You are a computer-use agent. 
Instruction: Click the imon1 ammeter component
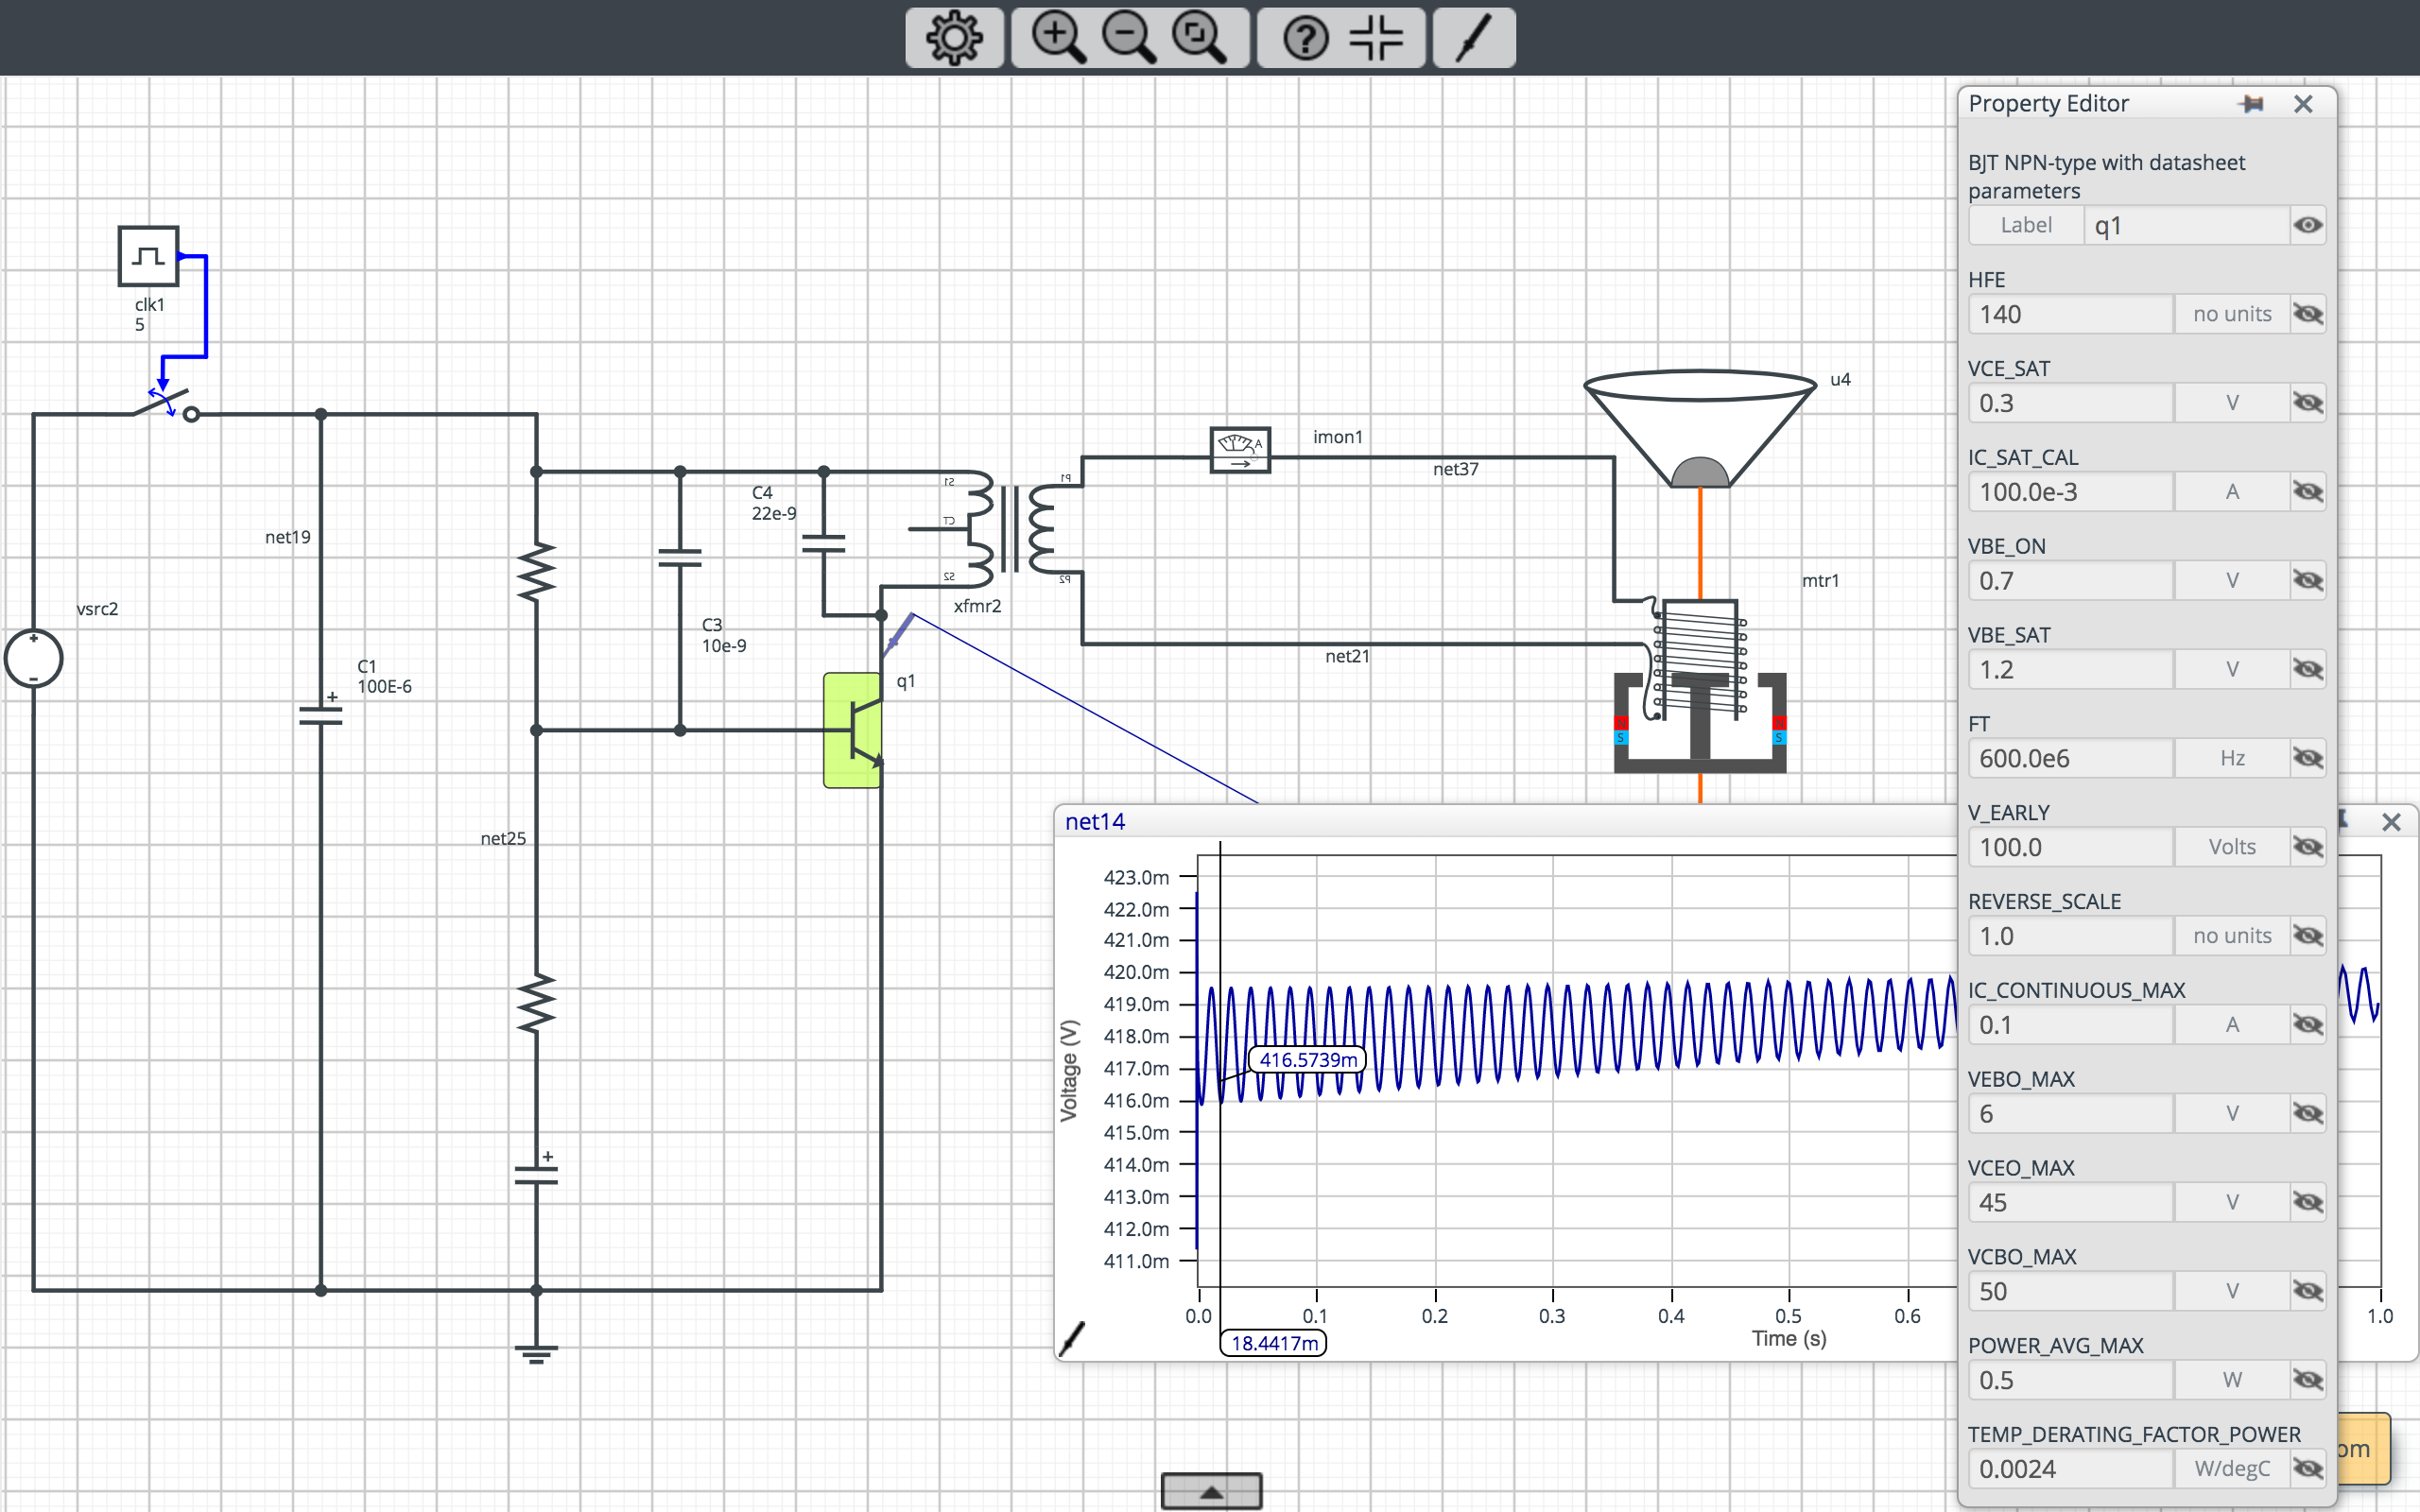coord(1240,449)
